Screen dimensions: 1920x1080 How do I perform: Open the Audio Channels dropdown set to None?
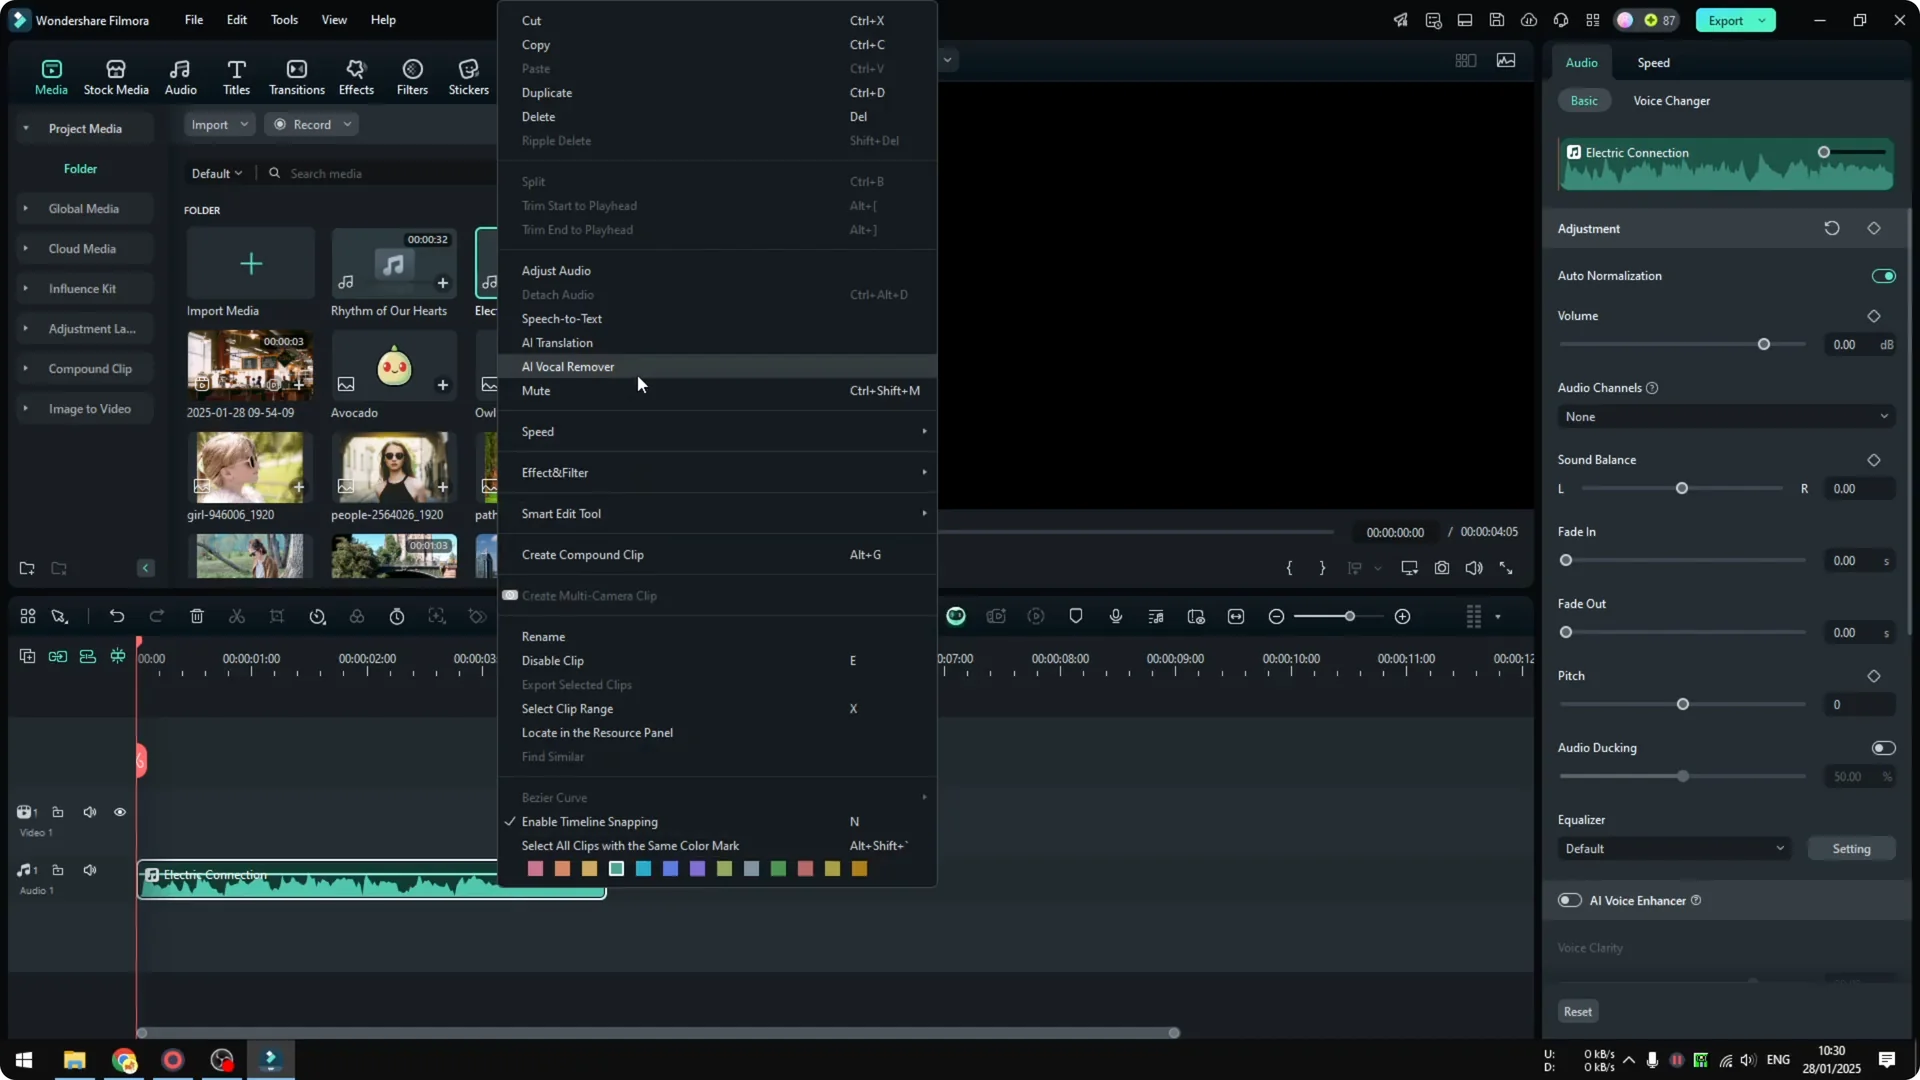pos(1725,417)
